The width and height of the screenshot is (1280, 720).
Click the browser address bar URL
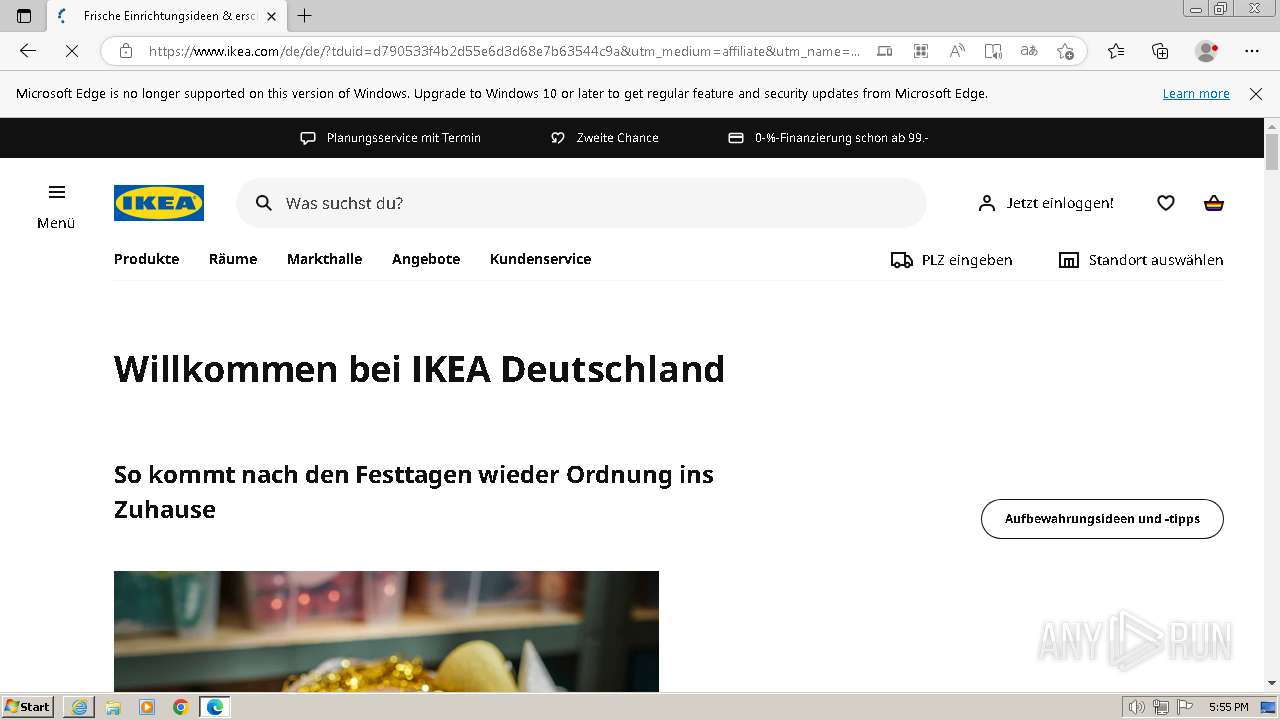[x=504, y=51]
